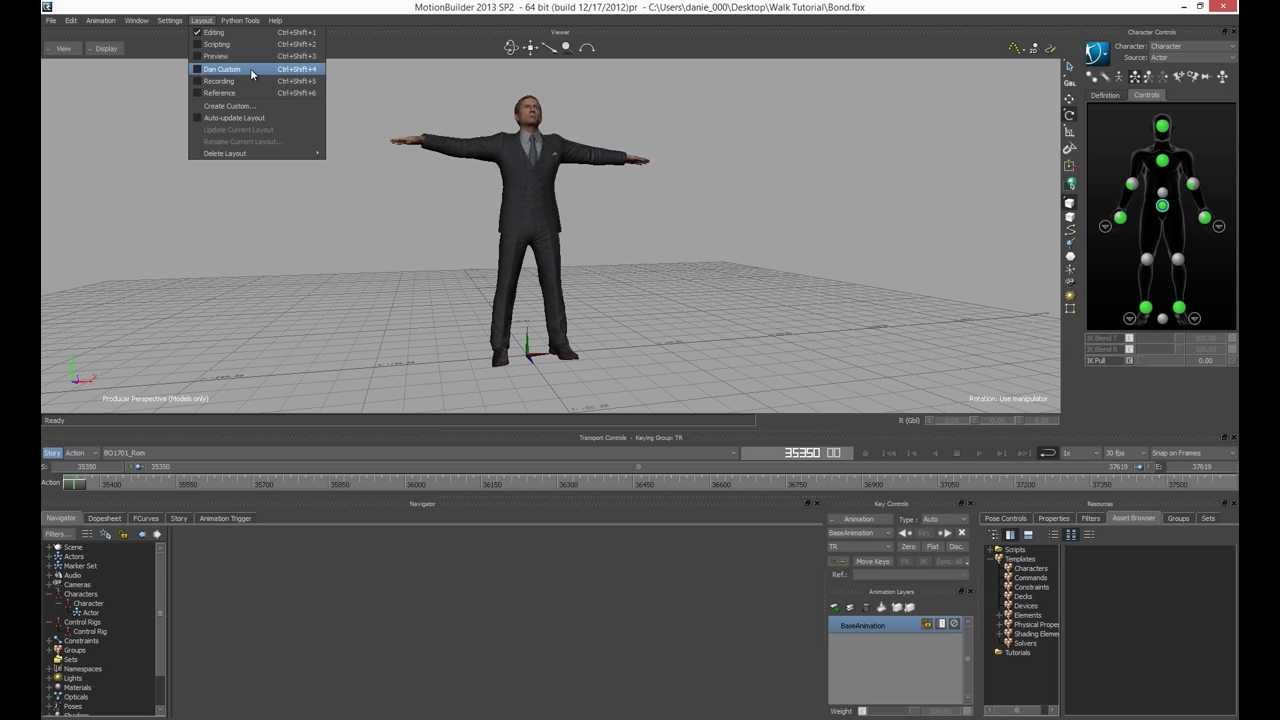Screen dimensions: 1280x720
Task: Click the blue back arrow in Navigator toolbar
Action: point(142,534)
